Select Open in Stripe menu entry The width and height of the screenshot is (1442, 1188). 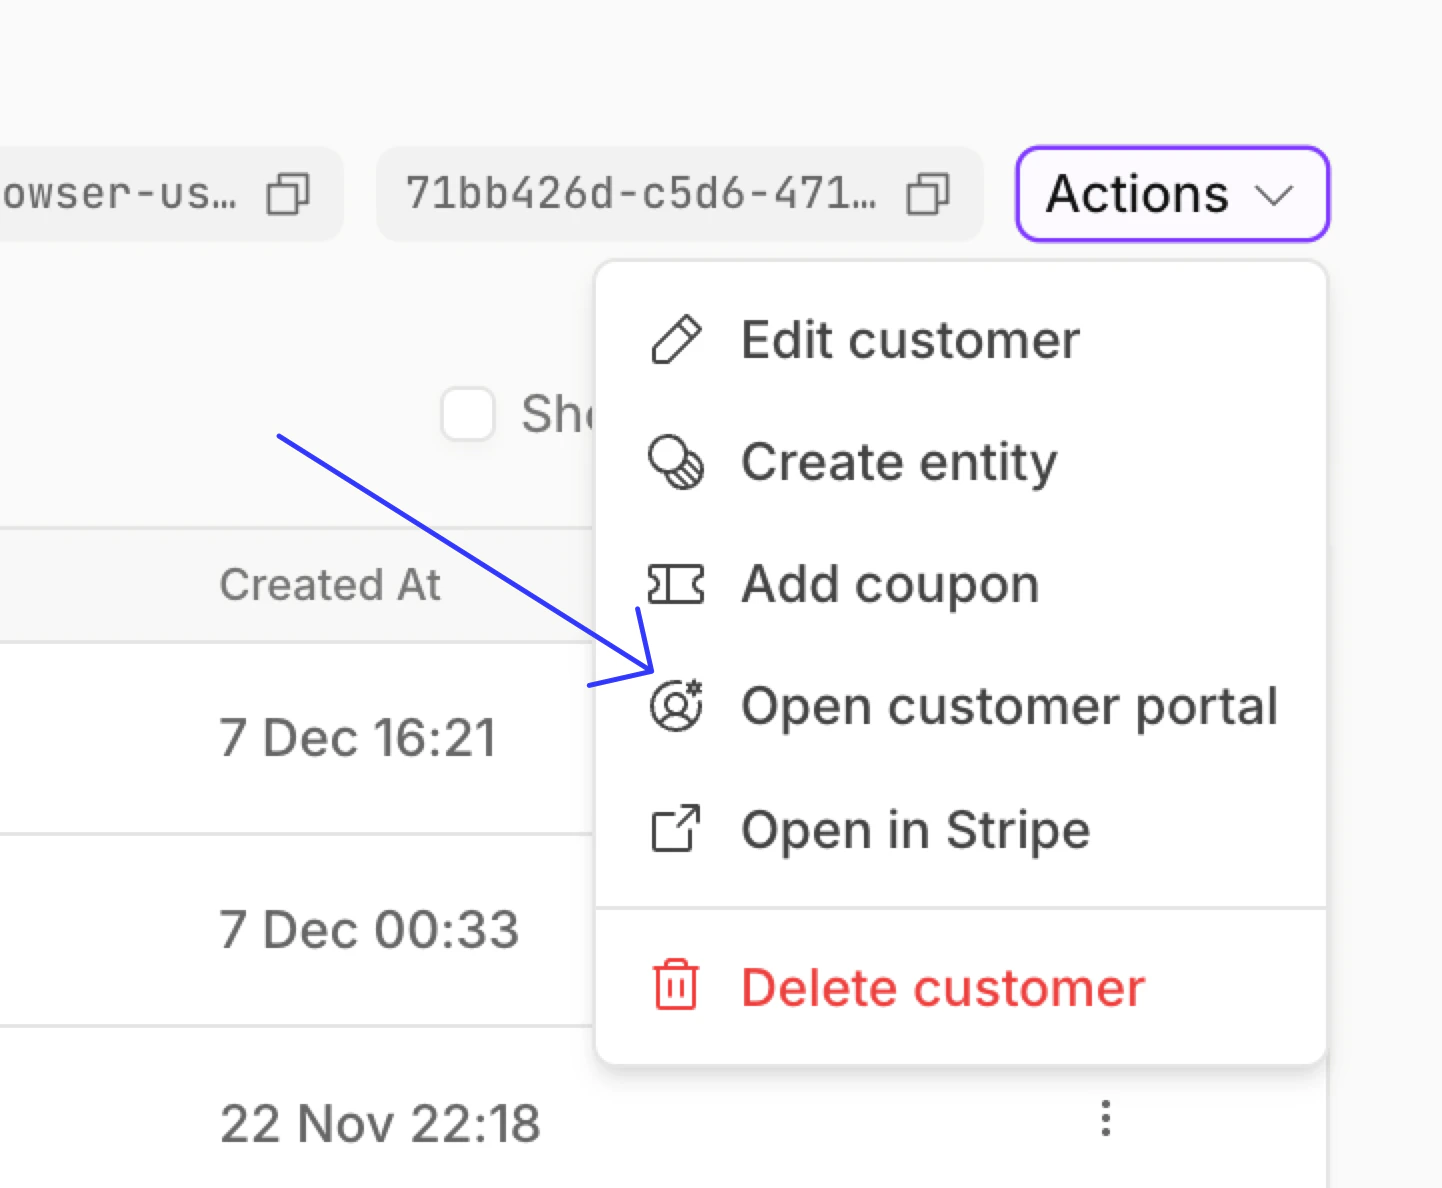click(x=914, y=829)
